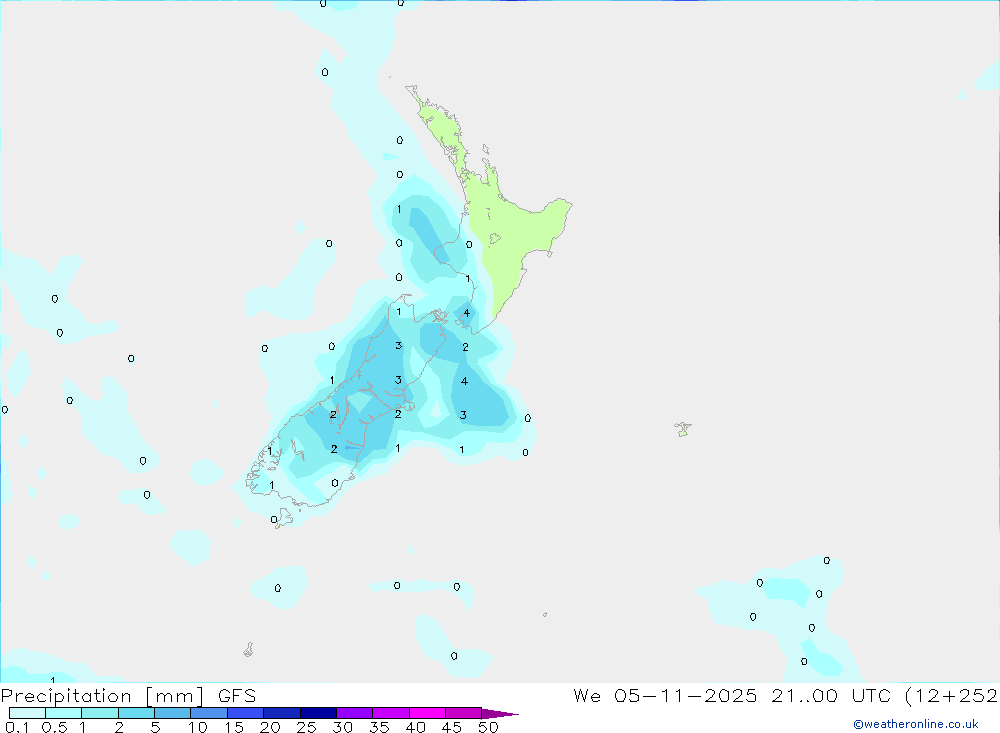Click the 50 label on the legend scale

point(488,727)
